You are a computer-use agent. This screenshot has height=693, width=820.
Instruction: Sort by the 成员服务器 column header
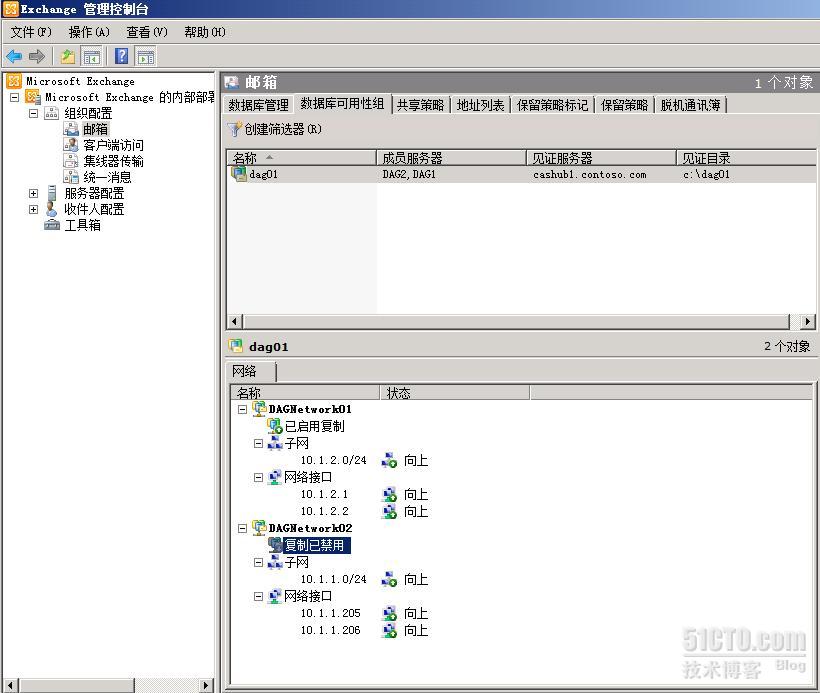(x=451, y=157)
